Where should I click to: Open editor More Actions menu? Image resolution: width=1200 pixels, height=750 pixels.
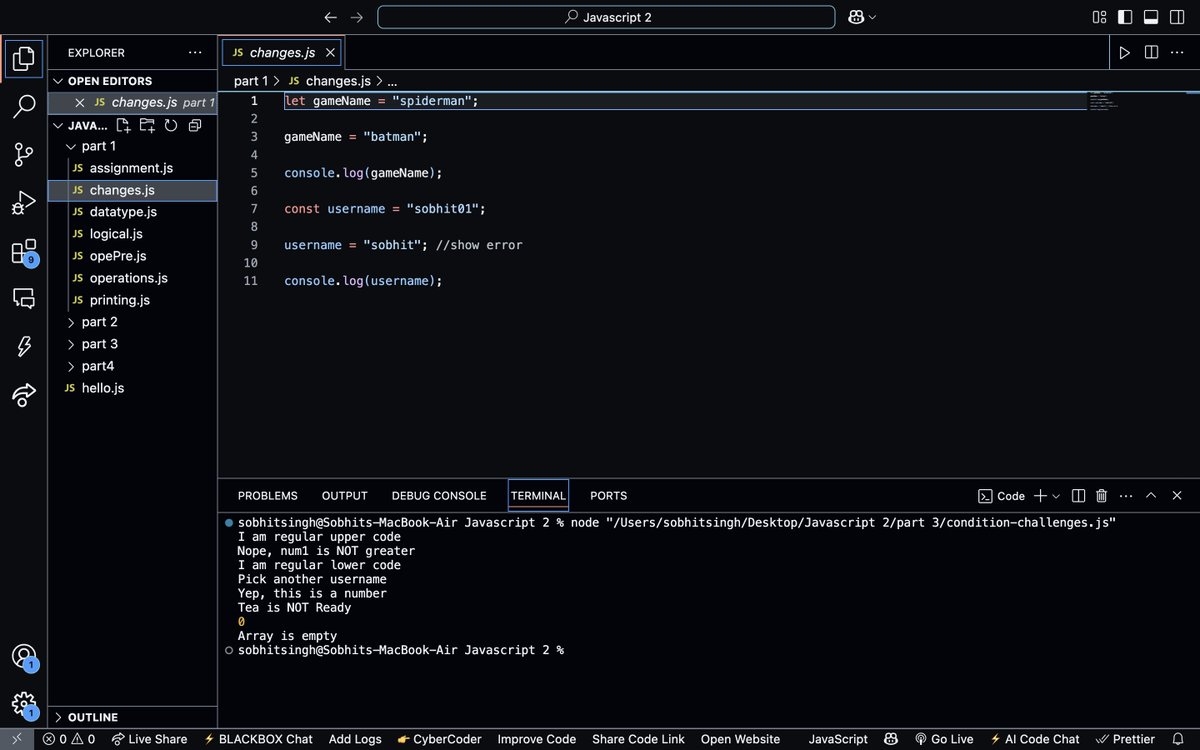[x=1177, y=52]
